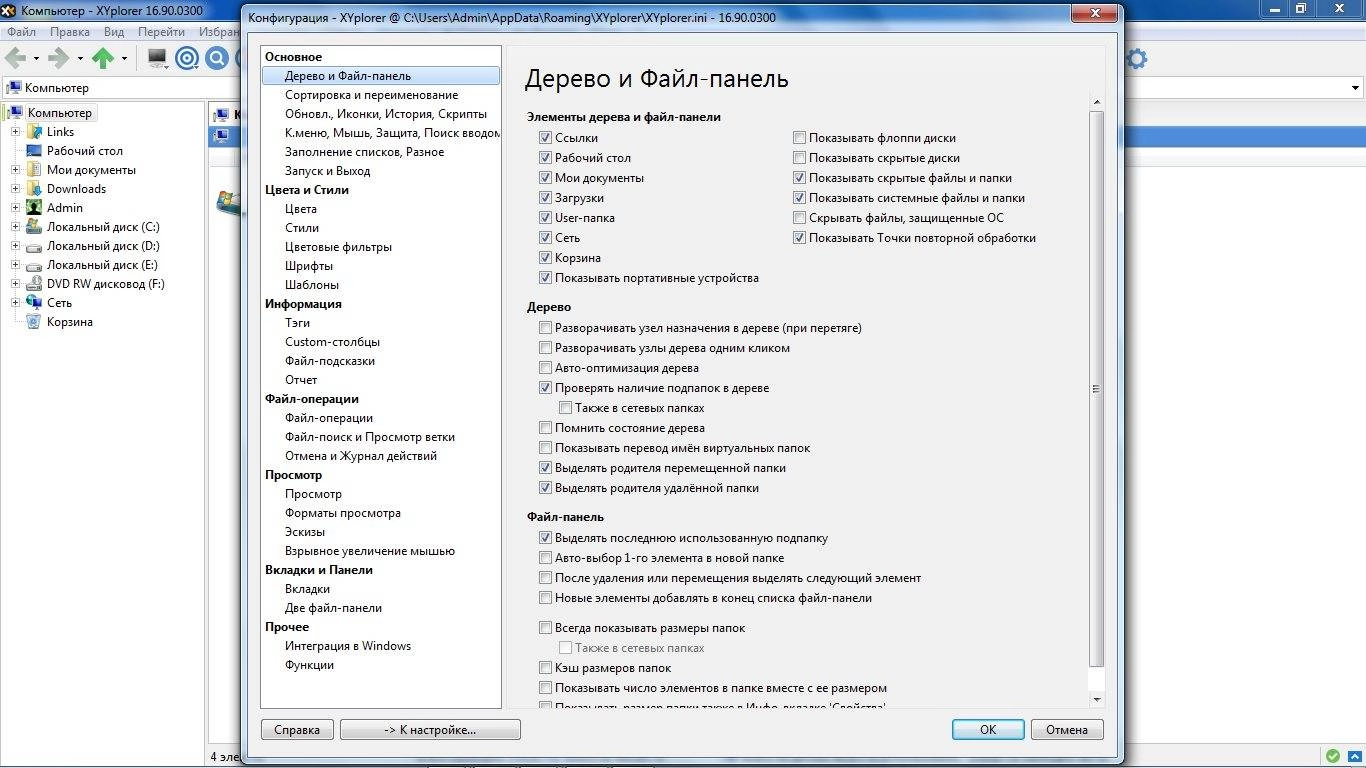The width and height of the screenshot is (1366, 768).
Task: Click the Links folder icon in tree
Action: pos(34,132)
